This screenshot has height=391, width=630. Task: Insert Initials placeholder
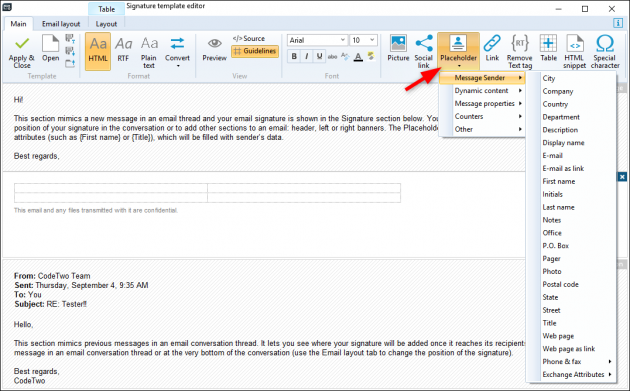[x=571, y=194]
